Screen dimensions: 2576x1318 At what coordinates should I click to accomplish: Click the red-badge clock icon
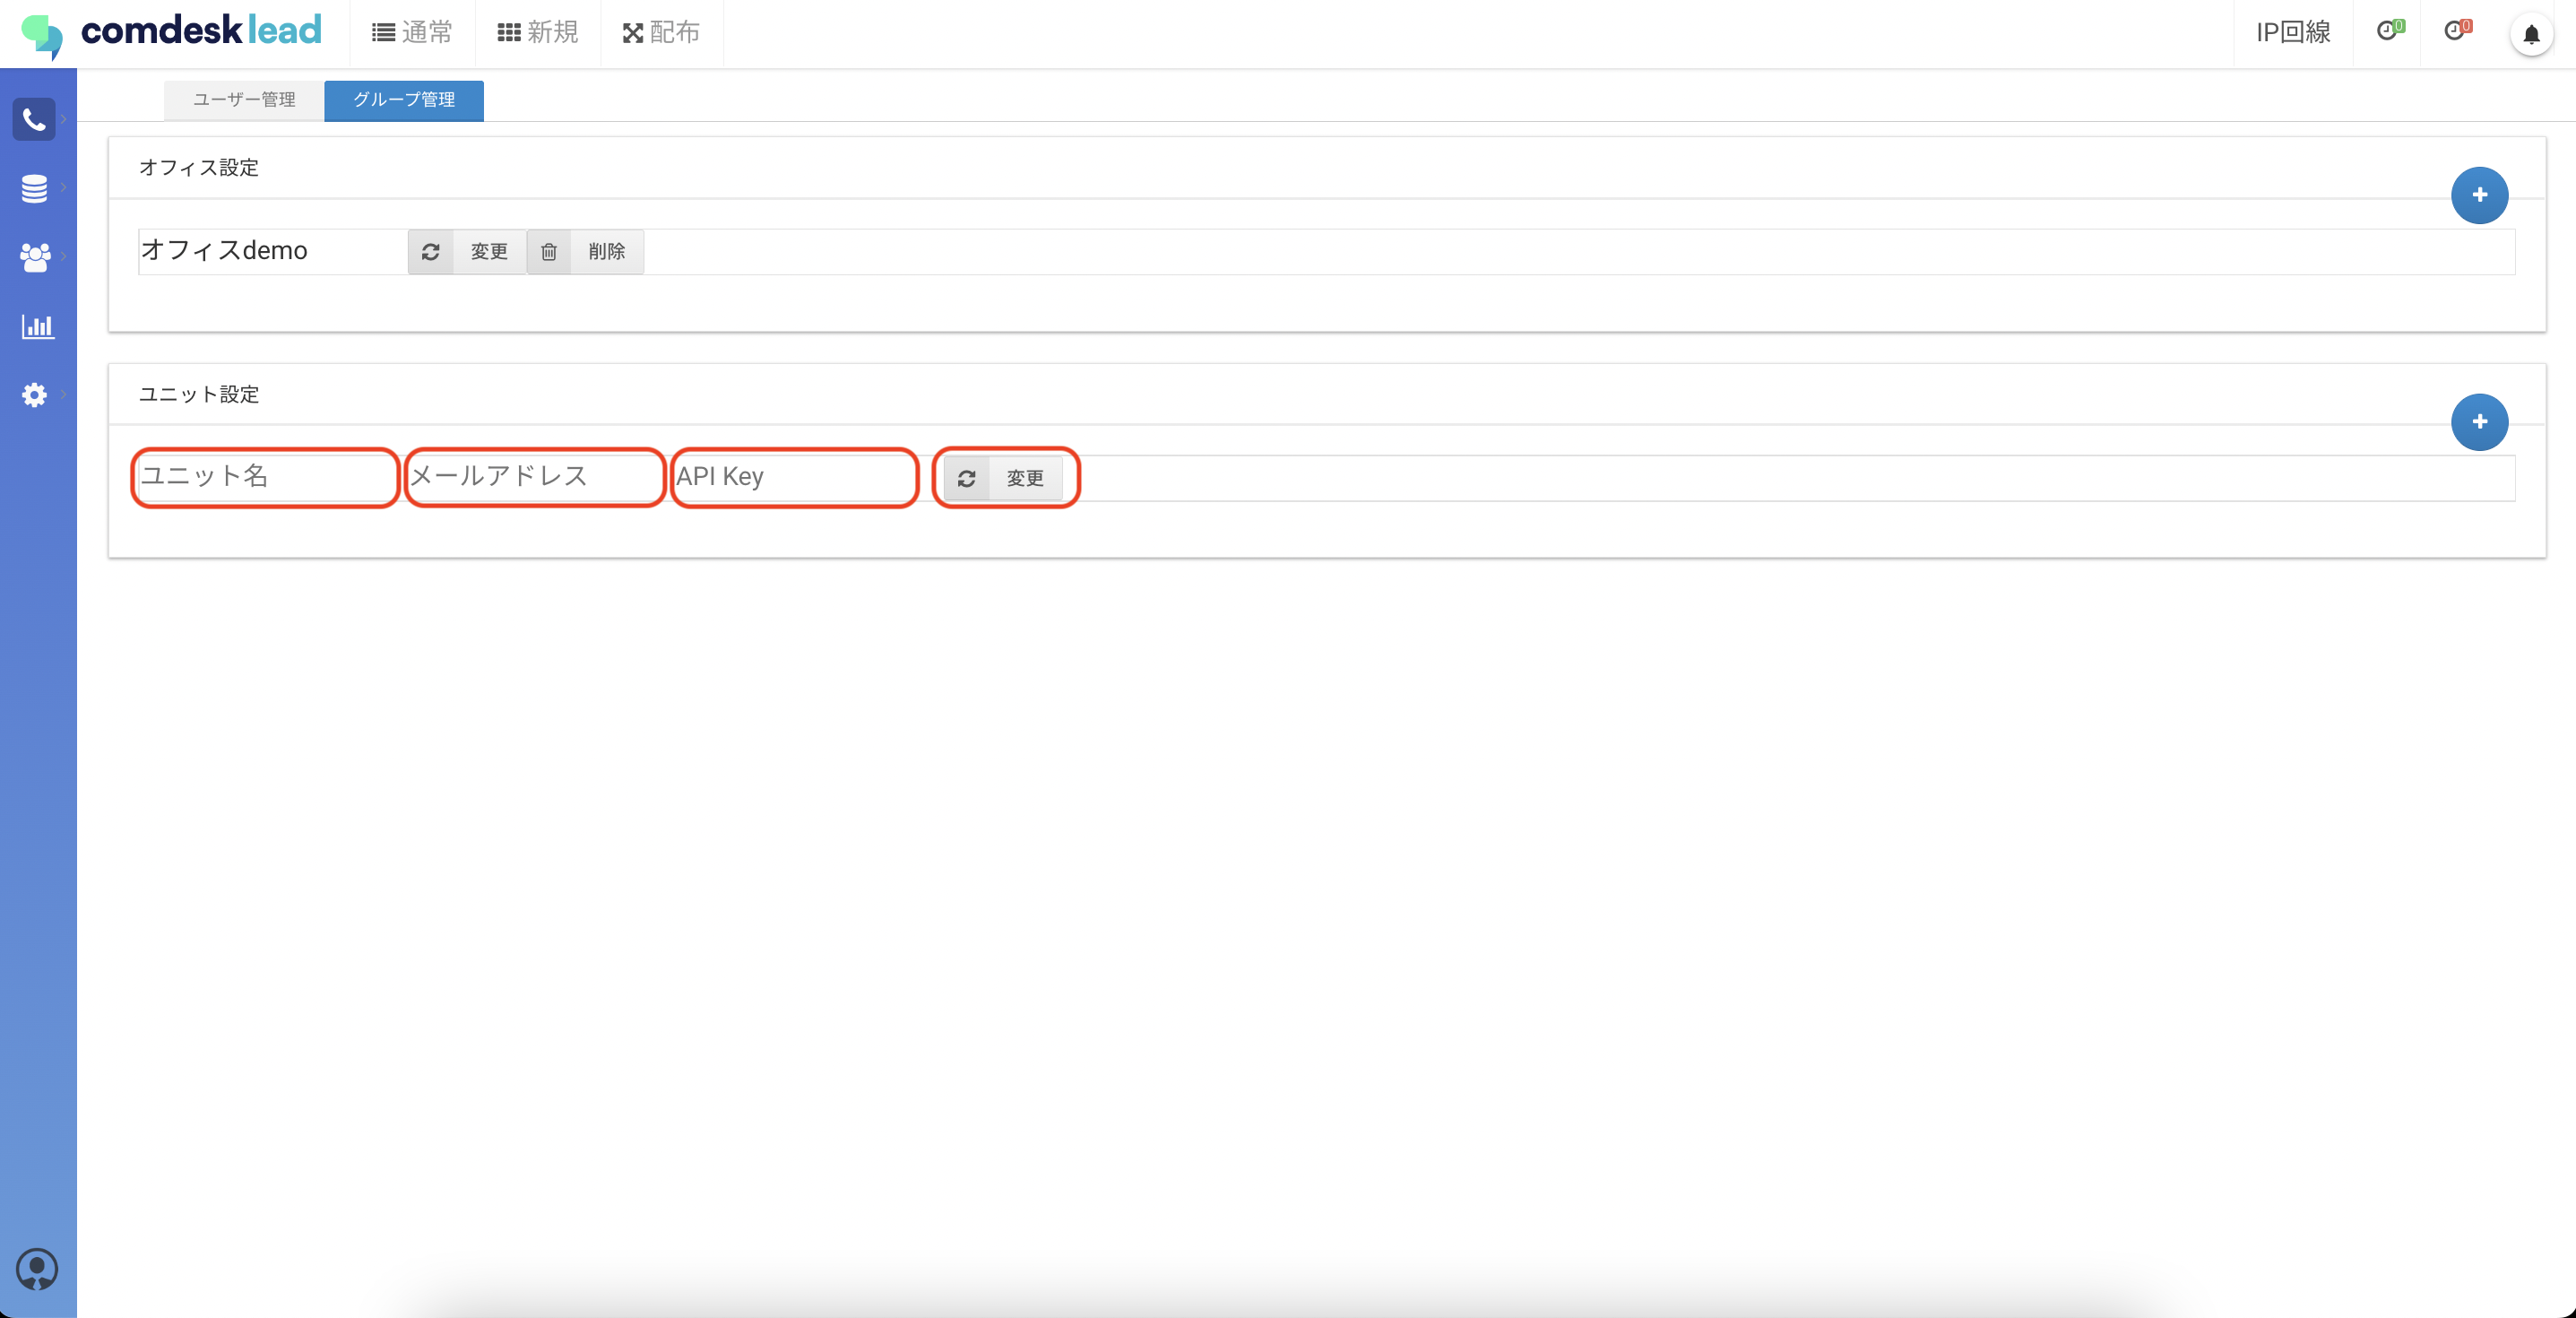(x=2456, y=31)
